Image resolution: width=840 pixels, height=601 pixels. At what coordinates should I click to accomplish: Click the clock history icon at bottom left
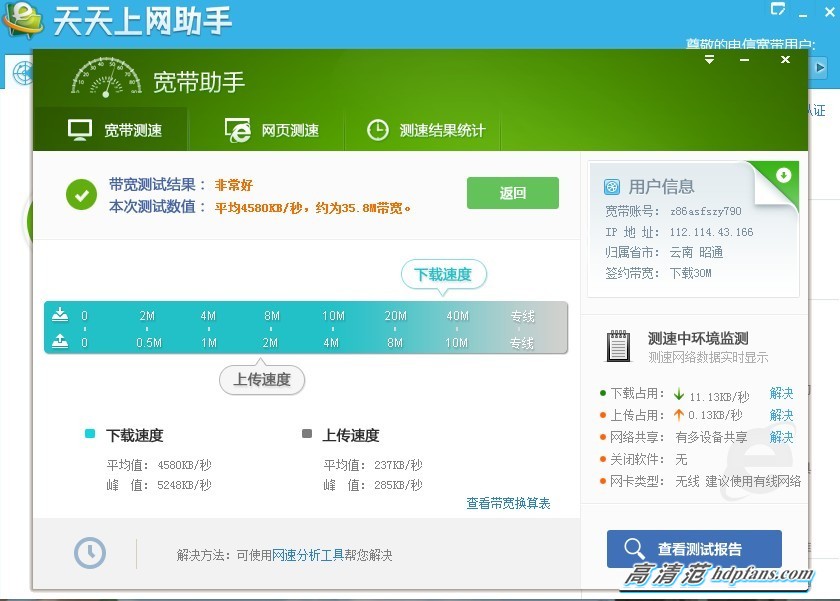tap(89, 552)
